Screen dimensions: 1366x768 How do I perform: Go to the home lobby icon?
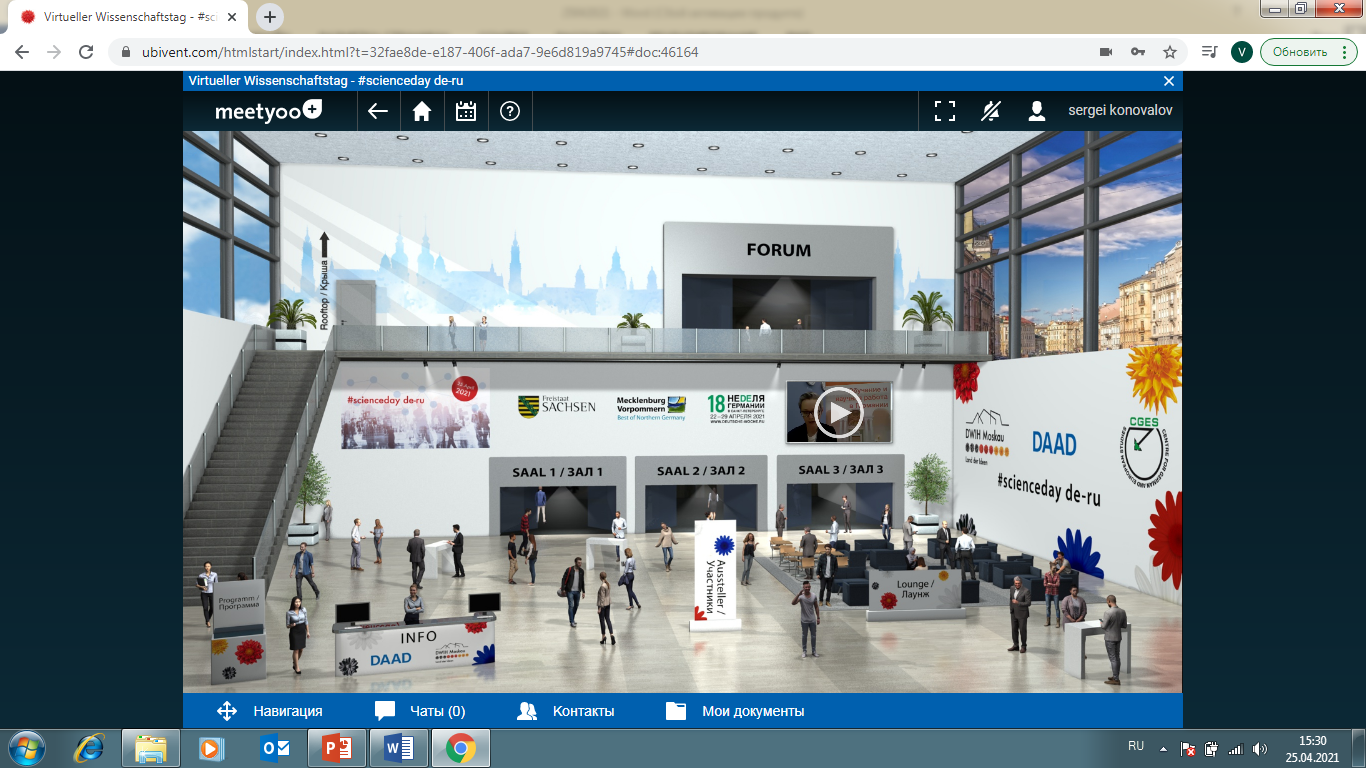[x=422, y=111]
